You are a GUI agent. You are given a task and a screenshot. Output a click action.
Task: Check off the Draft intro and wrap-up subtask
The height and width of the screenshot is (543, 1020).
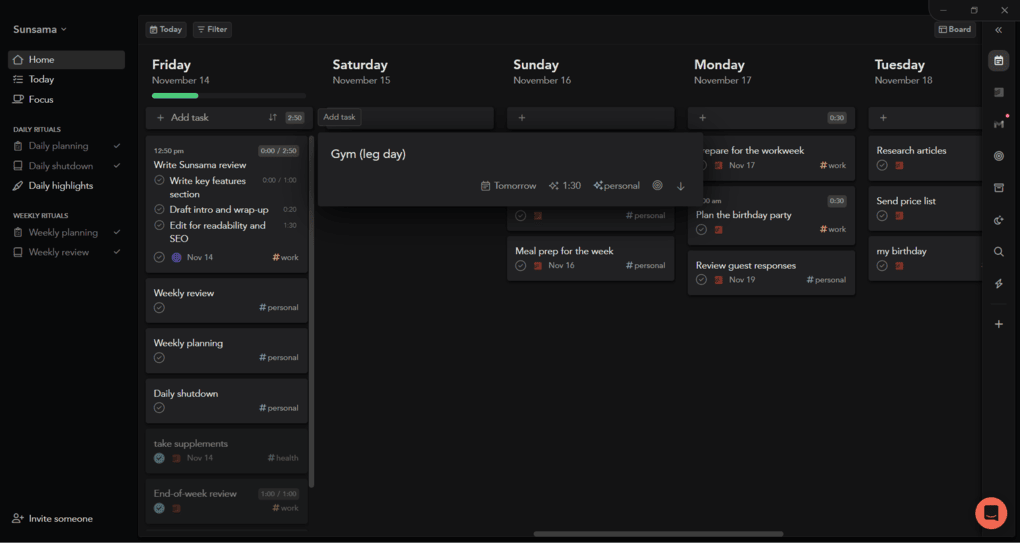click(x=160, y=210)
